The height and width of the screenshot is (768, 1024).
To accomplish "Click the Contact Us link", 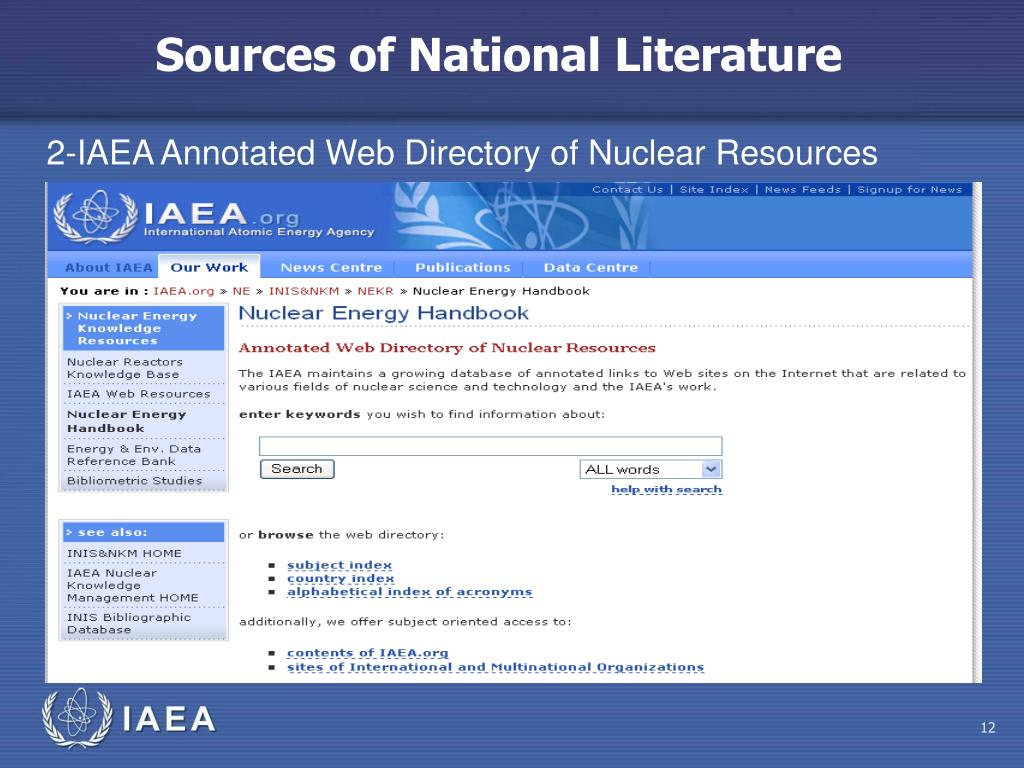I will [x=627, y=189].
